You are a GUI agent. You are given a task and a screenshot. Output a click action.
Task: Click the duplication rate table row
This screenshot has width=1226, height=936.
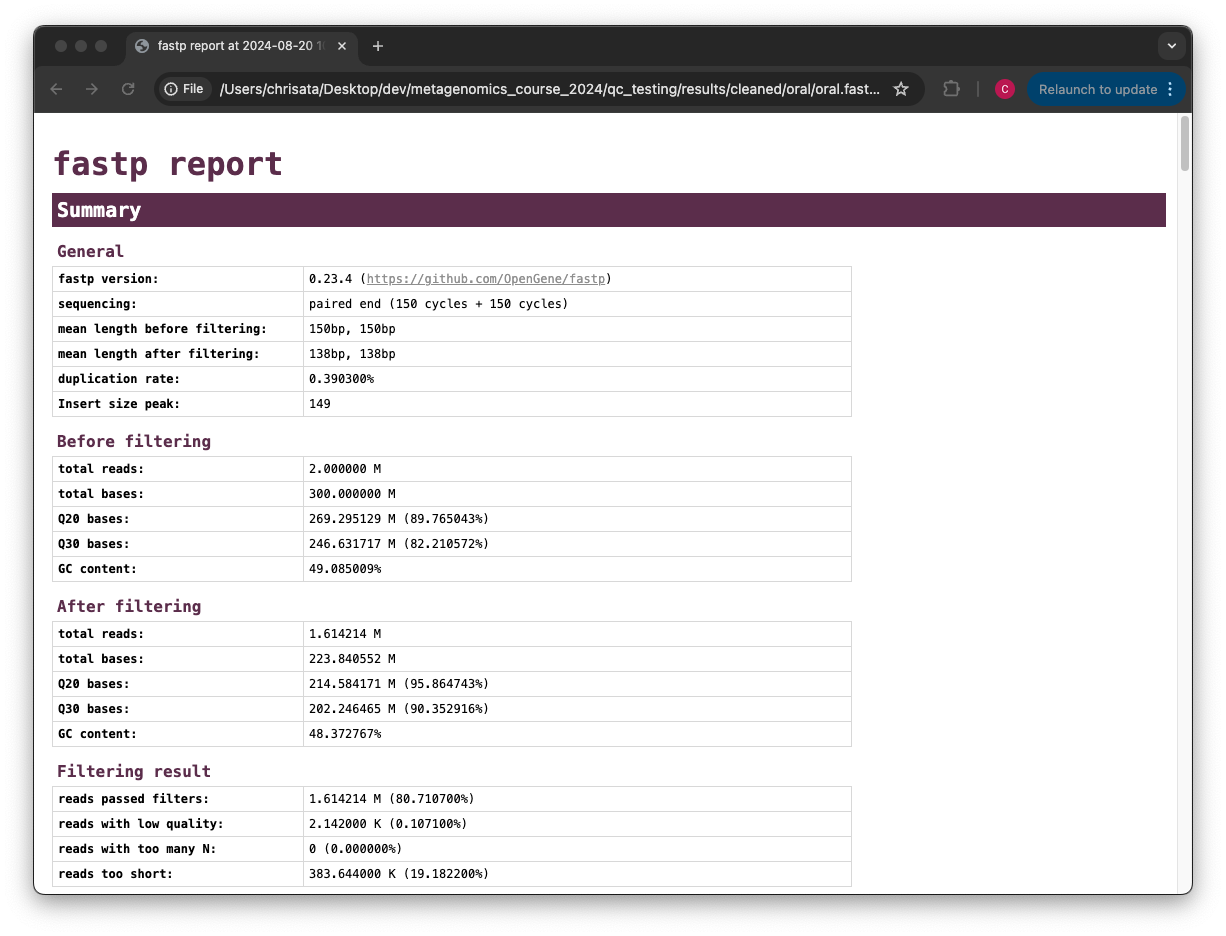[452, 379]
